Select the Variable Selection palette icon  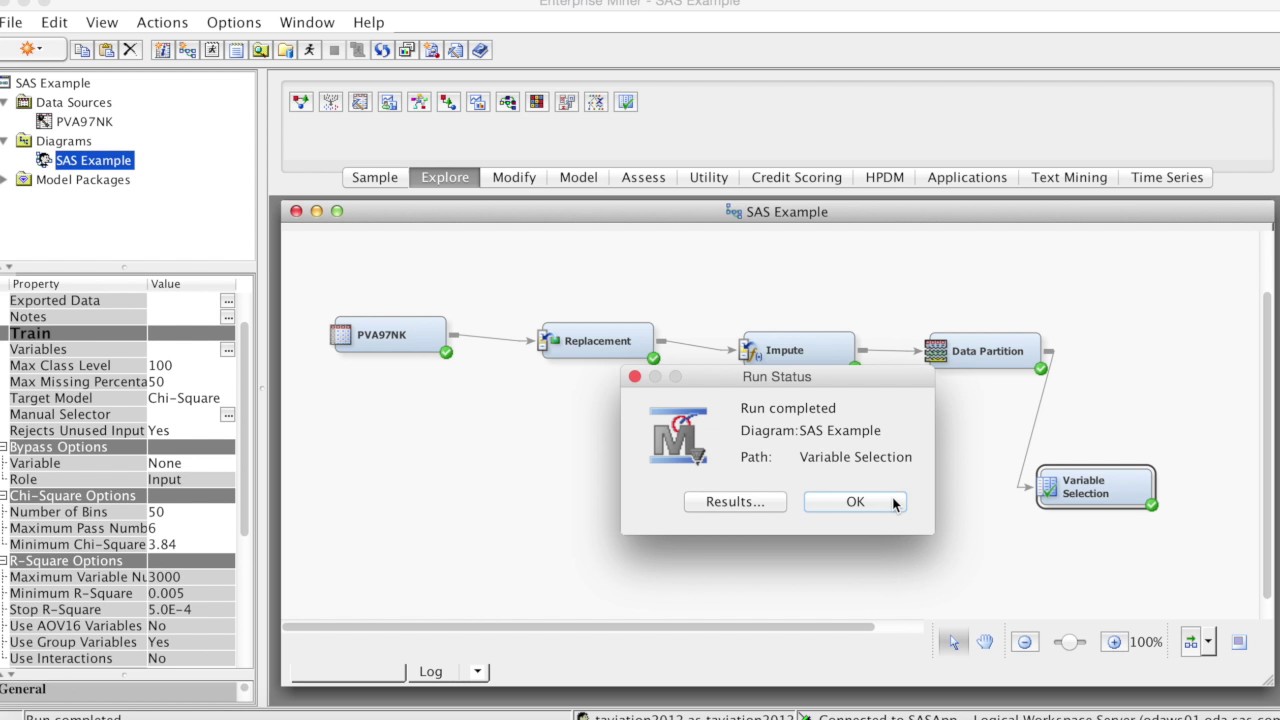(625, 102)
